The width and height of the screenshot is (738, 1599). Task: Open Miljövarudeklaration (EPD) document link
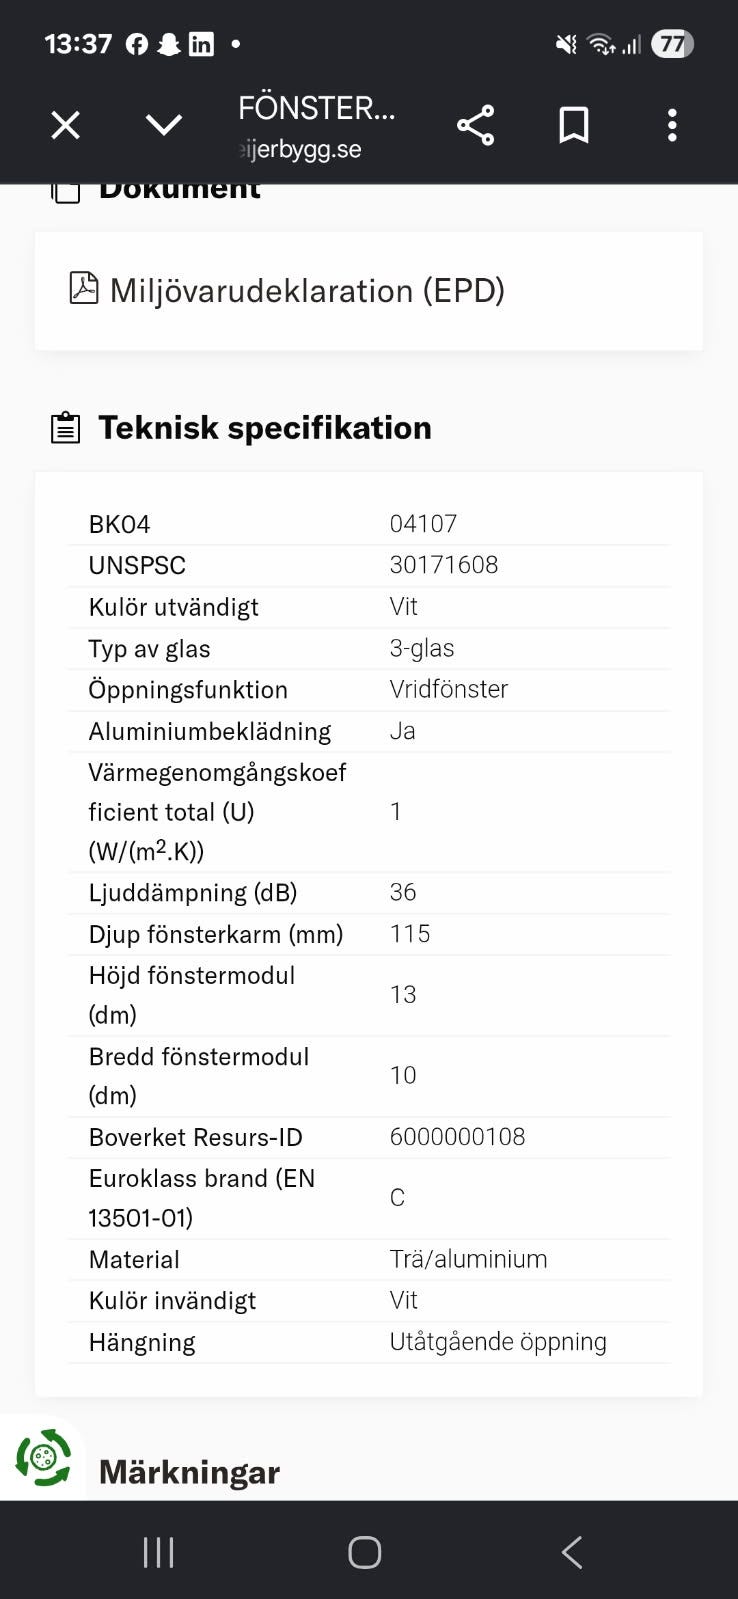pos(307,291)
